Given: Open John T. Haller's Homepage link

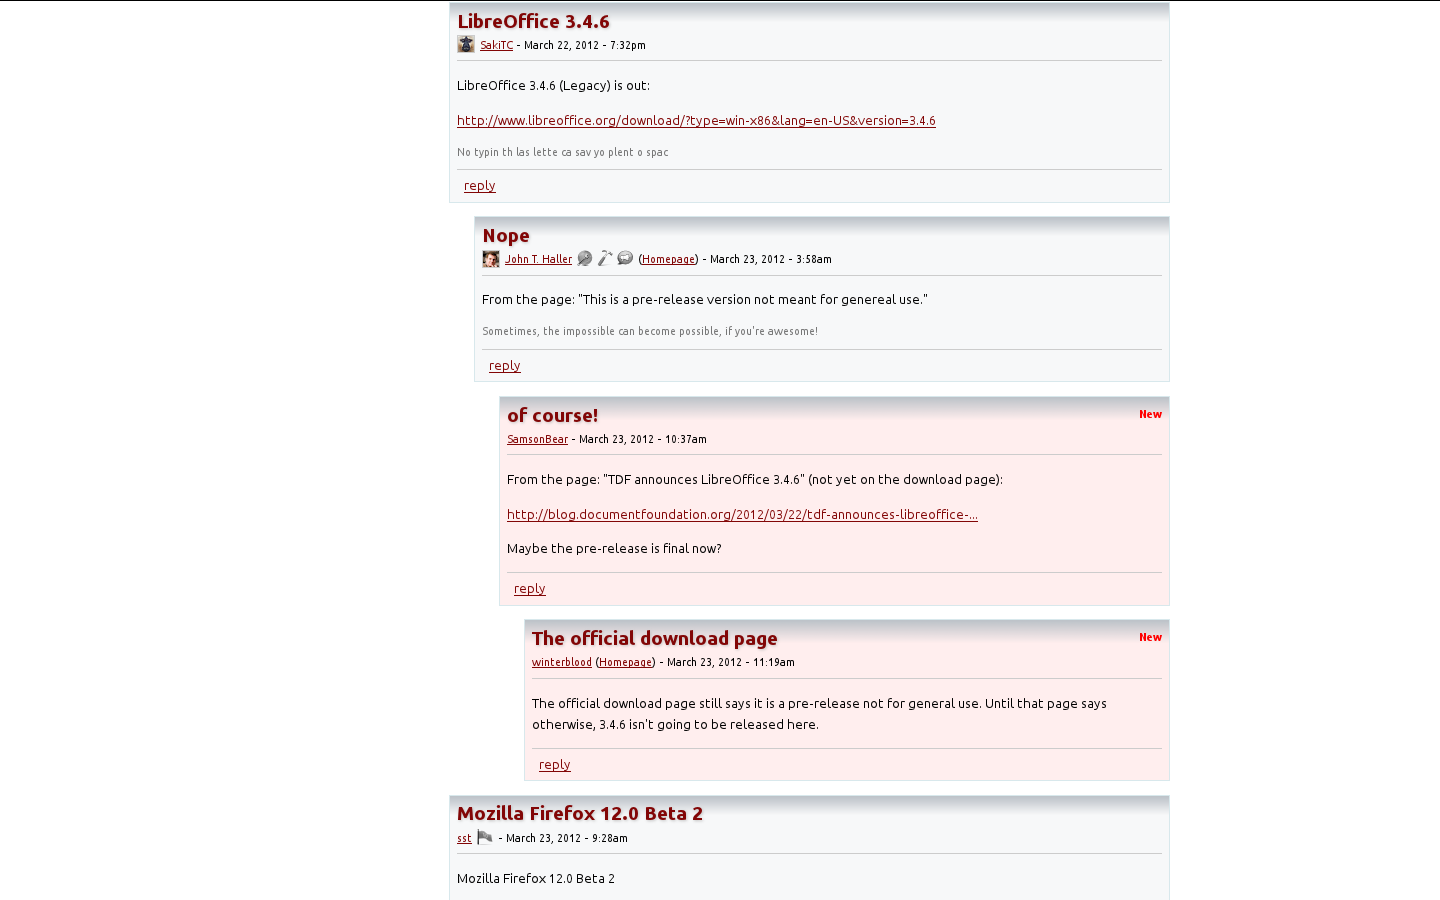Looking at the screenshot, I should point(668,258).
